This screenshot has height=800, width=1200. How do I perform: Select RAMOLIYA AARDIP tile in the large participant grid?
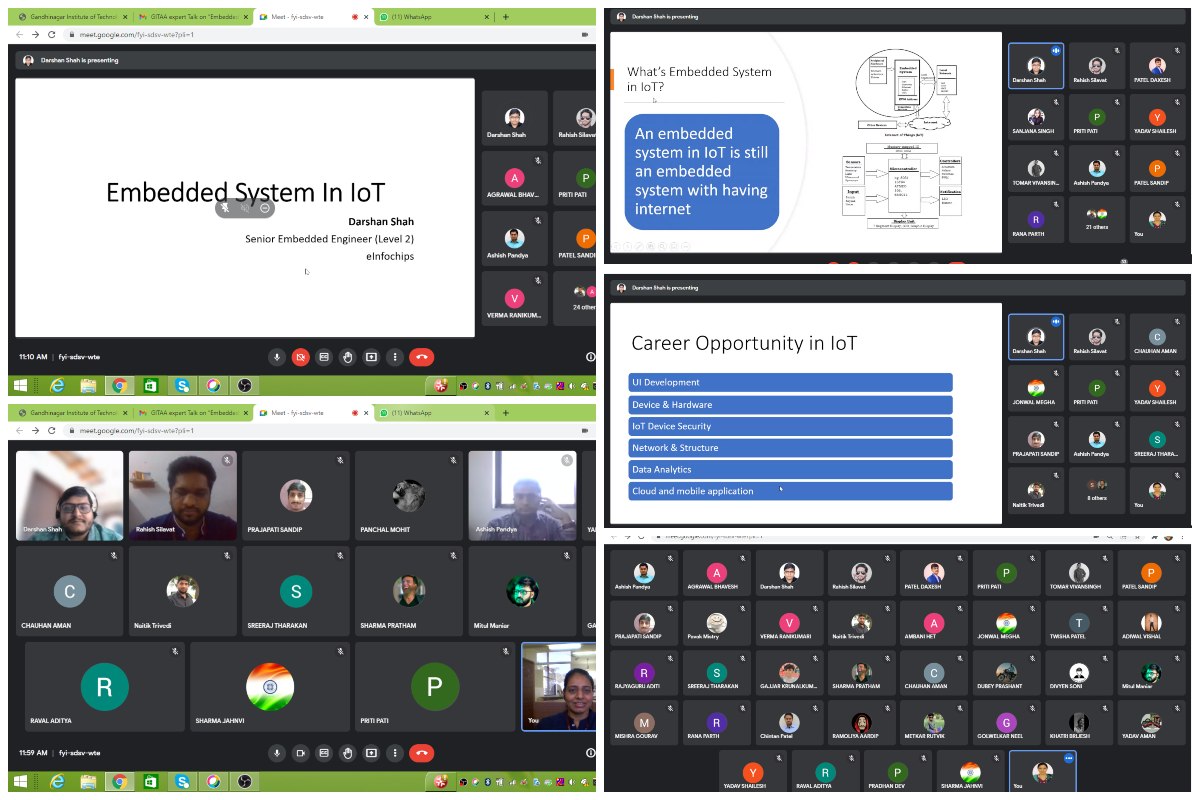(x=861, y=723)
